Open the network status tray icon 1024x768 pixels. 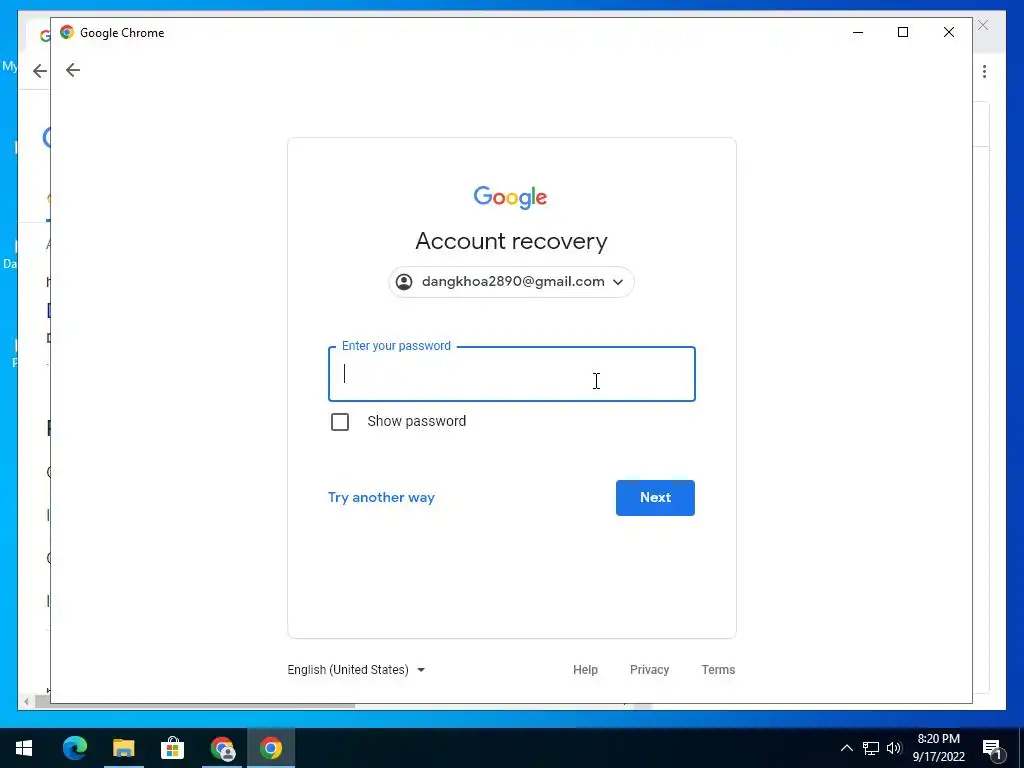coord(871,748)
